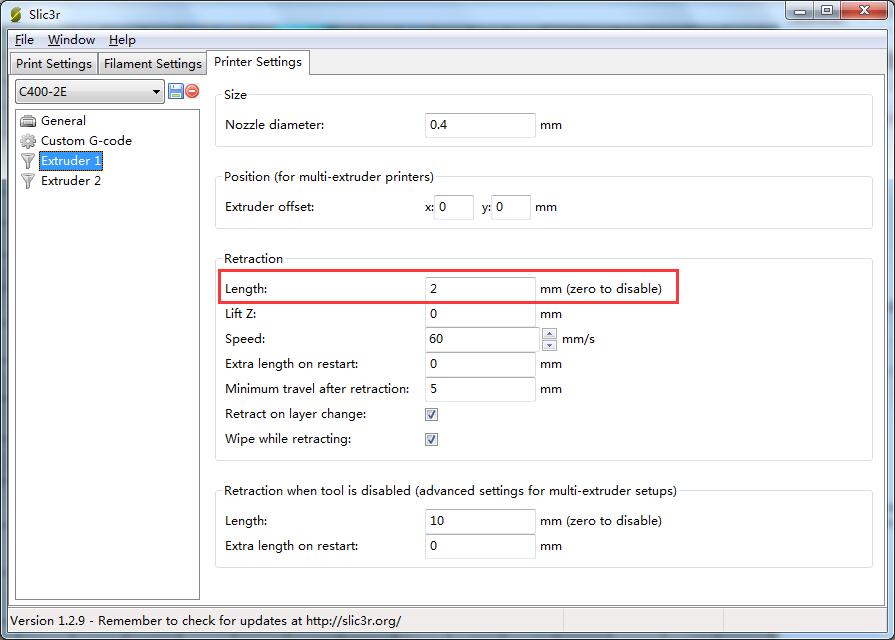Viewport: 895px width, 640px height.
Task: Click the Nozzle diameter input field
Action: [x=480, y=125]
